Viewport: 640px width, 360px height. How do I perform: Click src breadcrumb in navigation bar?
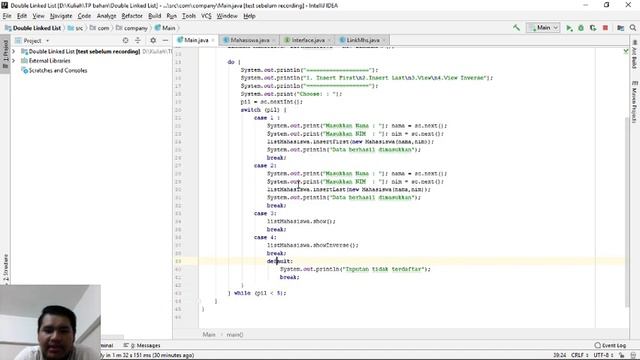76,28
